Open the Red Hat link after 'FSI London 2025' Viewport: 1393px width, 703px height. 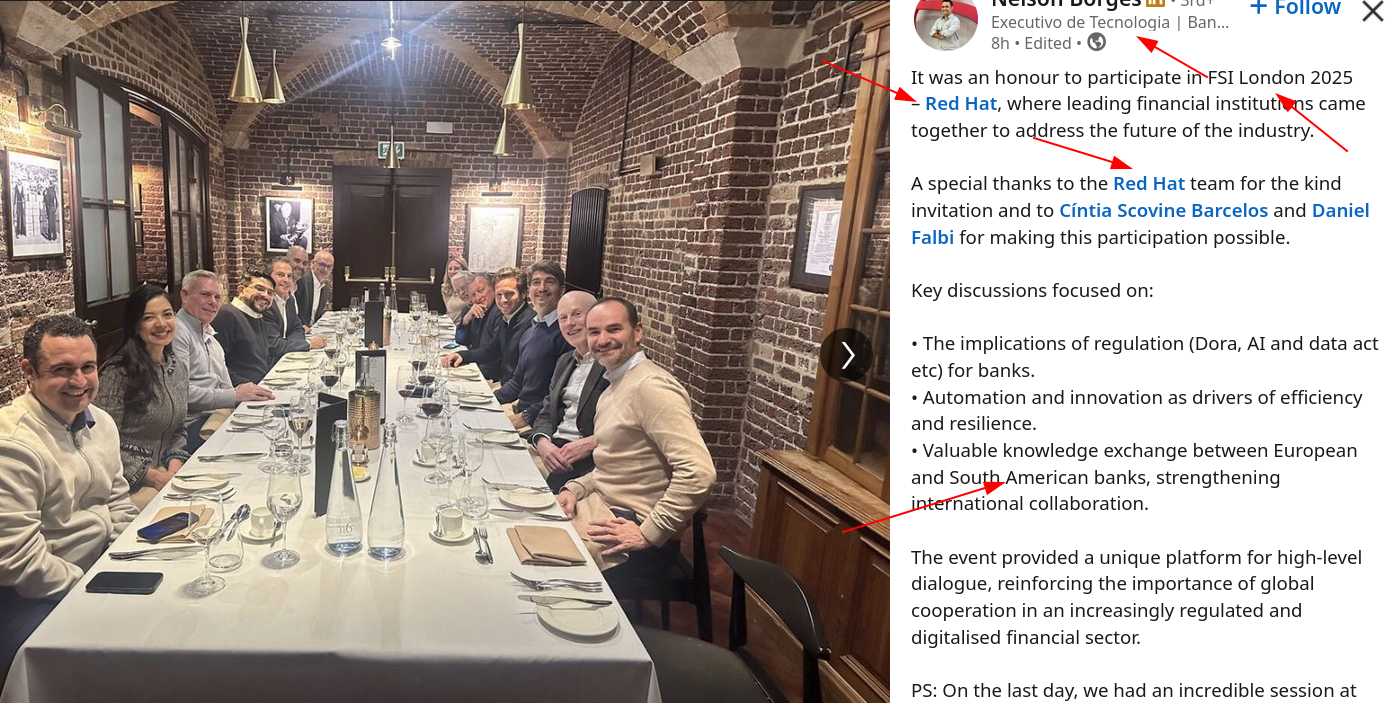[x=961, y=104]
